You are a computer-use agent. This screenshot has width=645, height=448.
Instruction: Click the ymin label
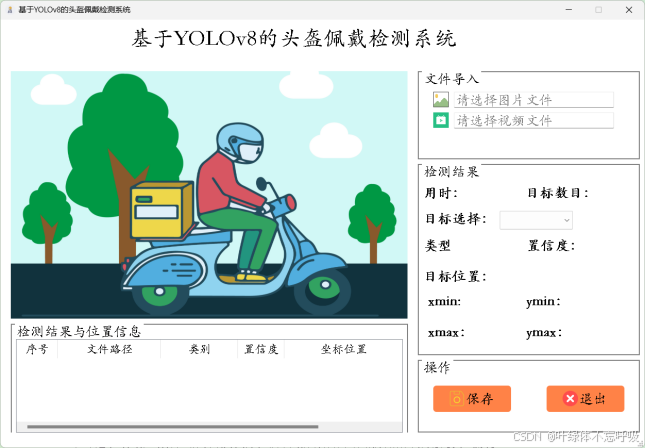click(543, 302)
